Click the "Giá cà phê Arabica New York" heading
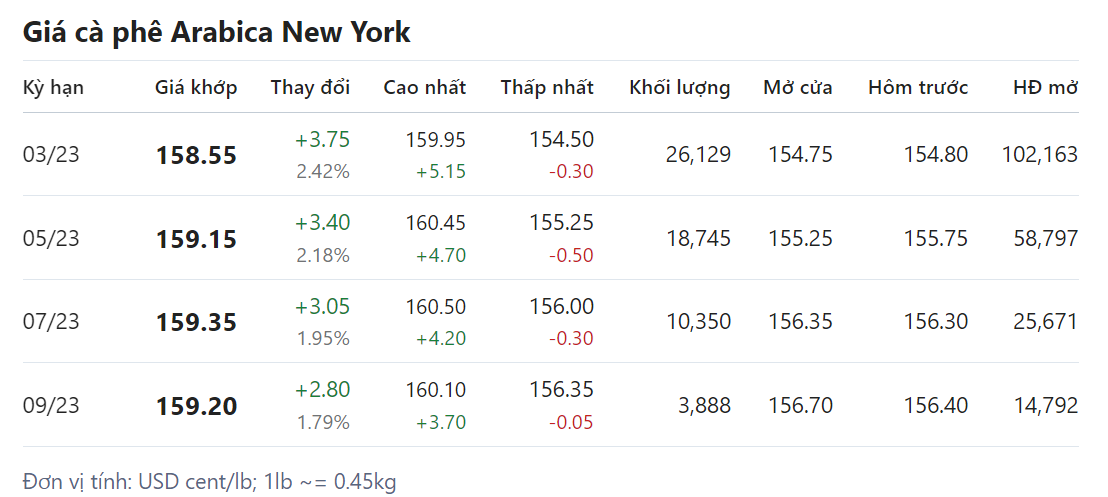This screenshot has height=497, width=1108. (216, 32)
